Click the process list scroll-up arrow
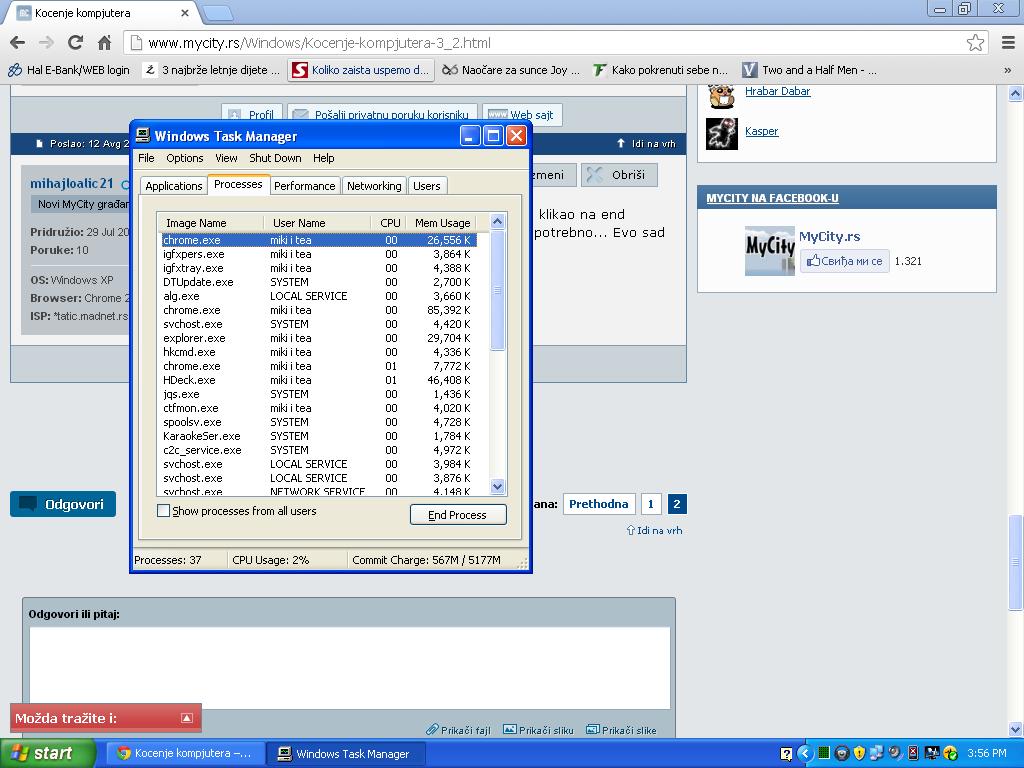The width and height of the screenshot is (1024, 768). [x=497, y=222]
